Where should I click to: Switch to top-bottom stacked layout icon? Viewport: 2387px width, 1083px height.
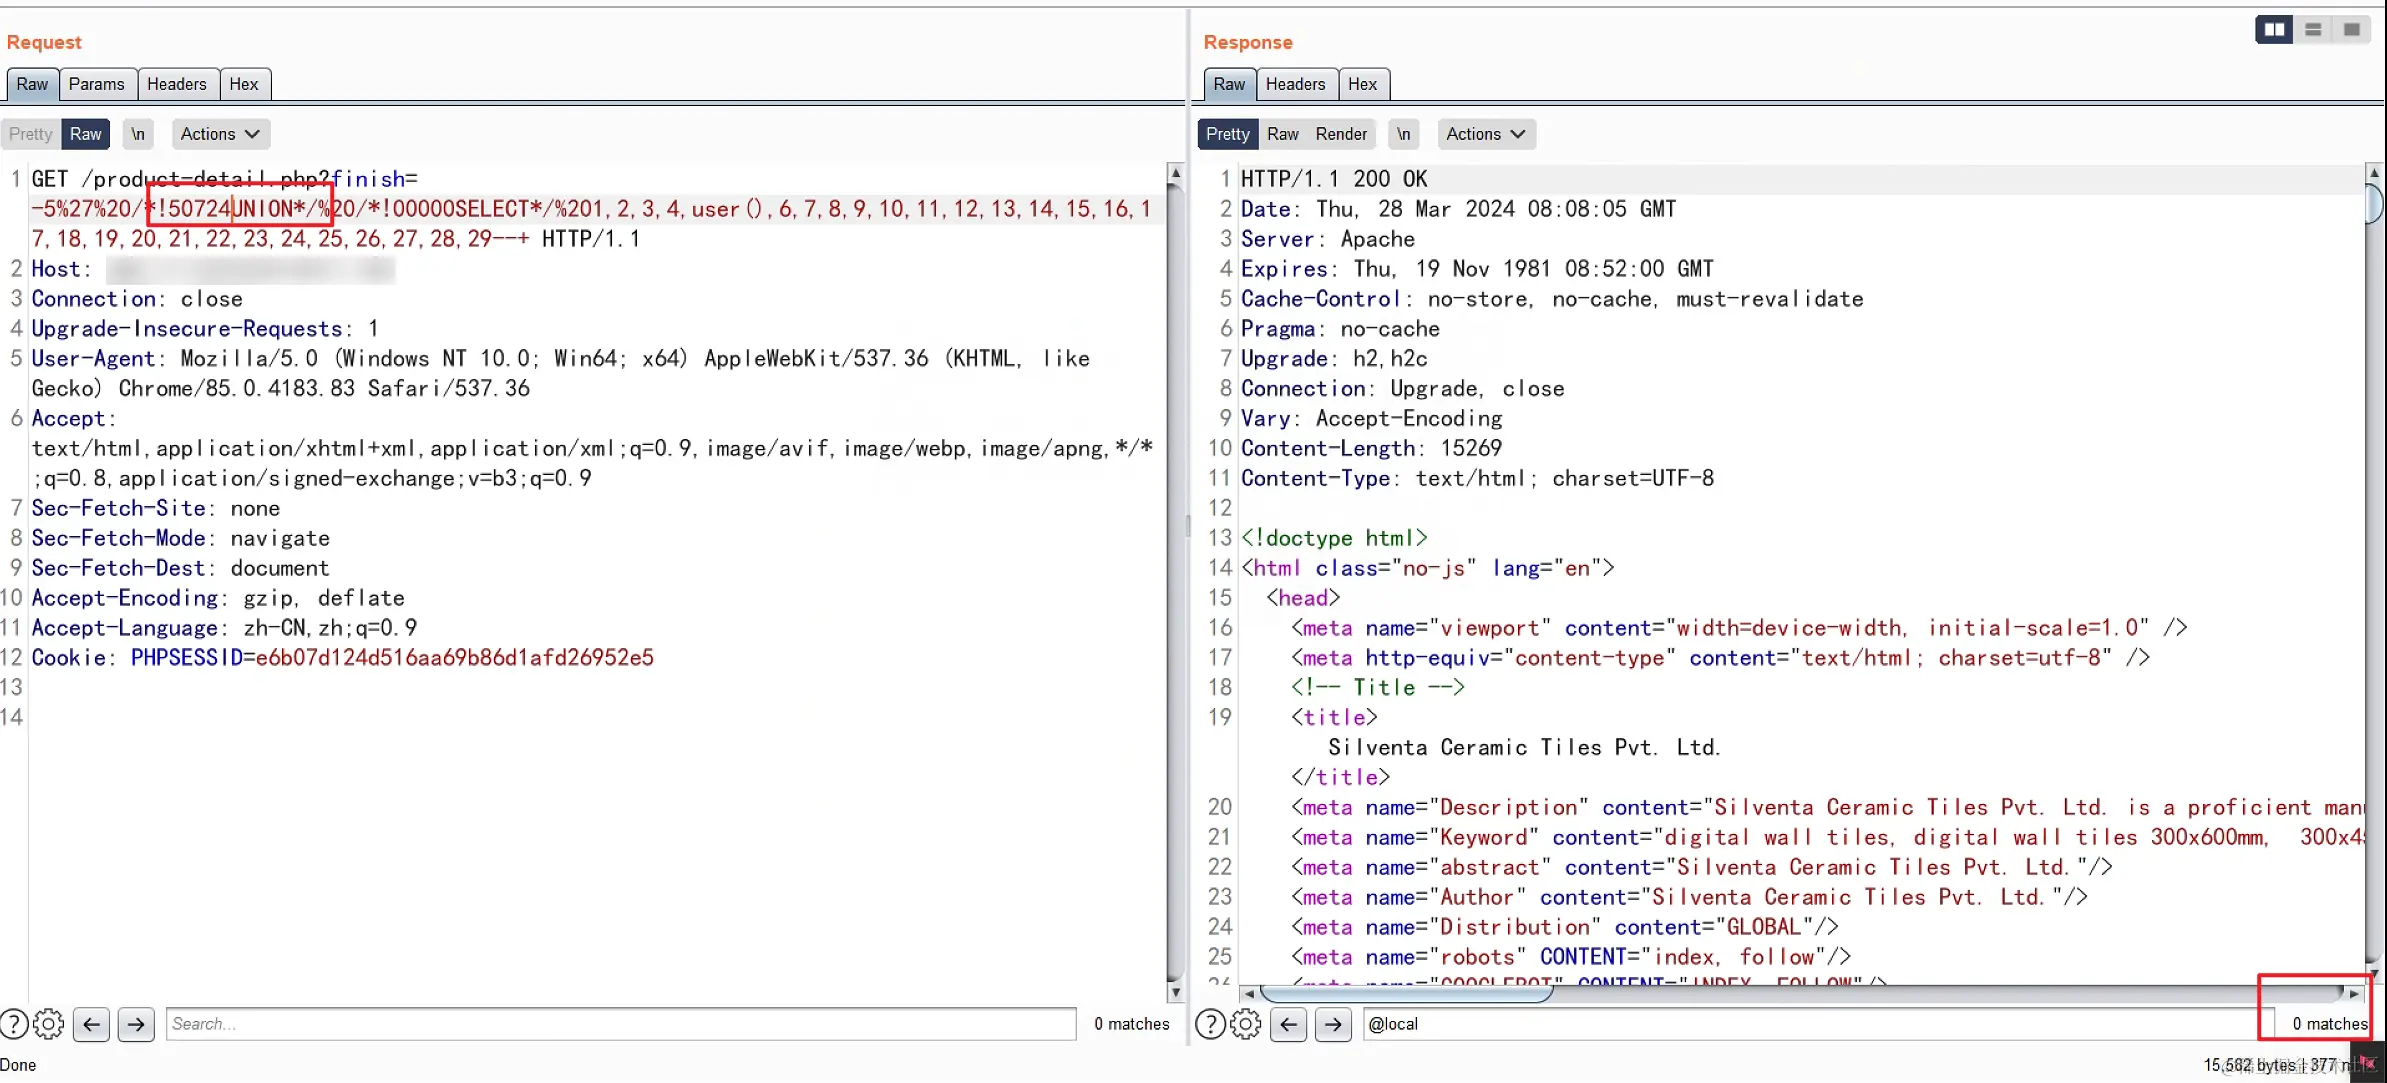2313,30
